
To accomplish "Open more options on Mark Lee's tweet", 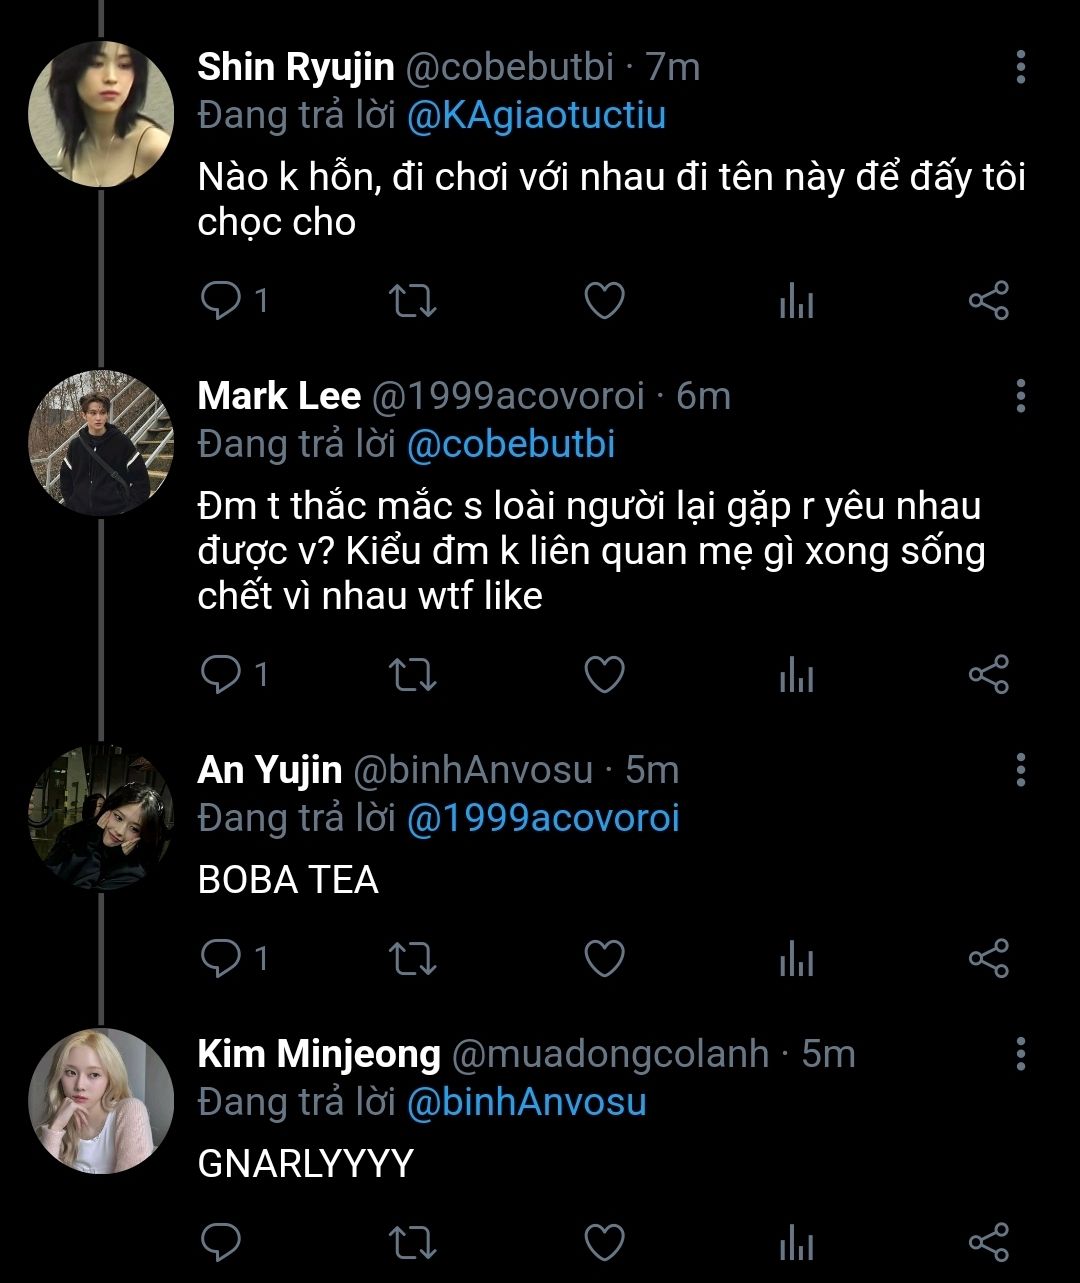I will click(x=1020, y=396).
